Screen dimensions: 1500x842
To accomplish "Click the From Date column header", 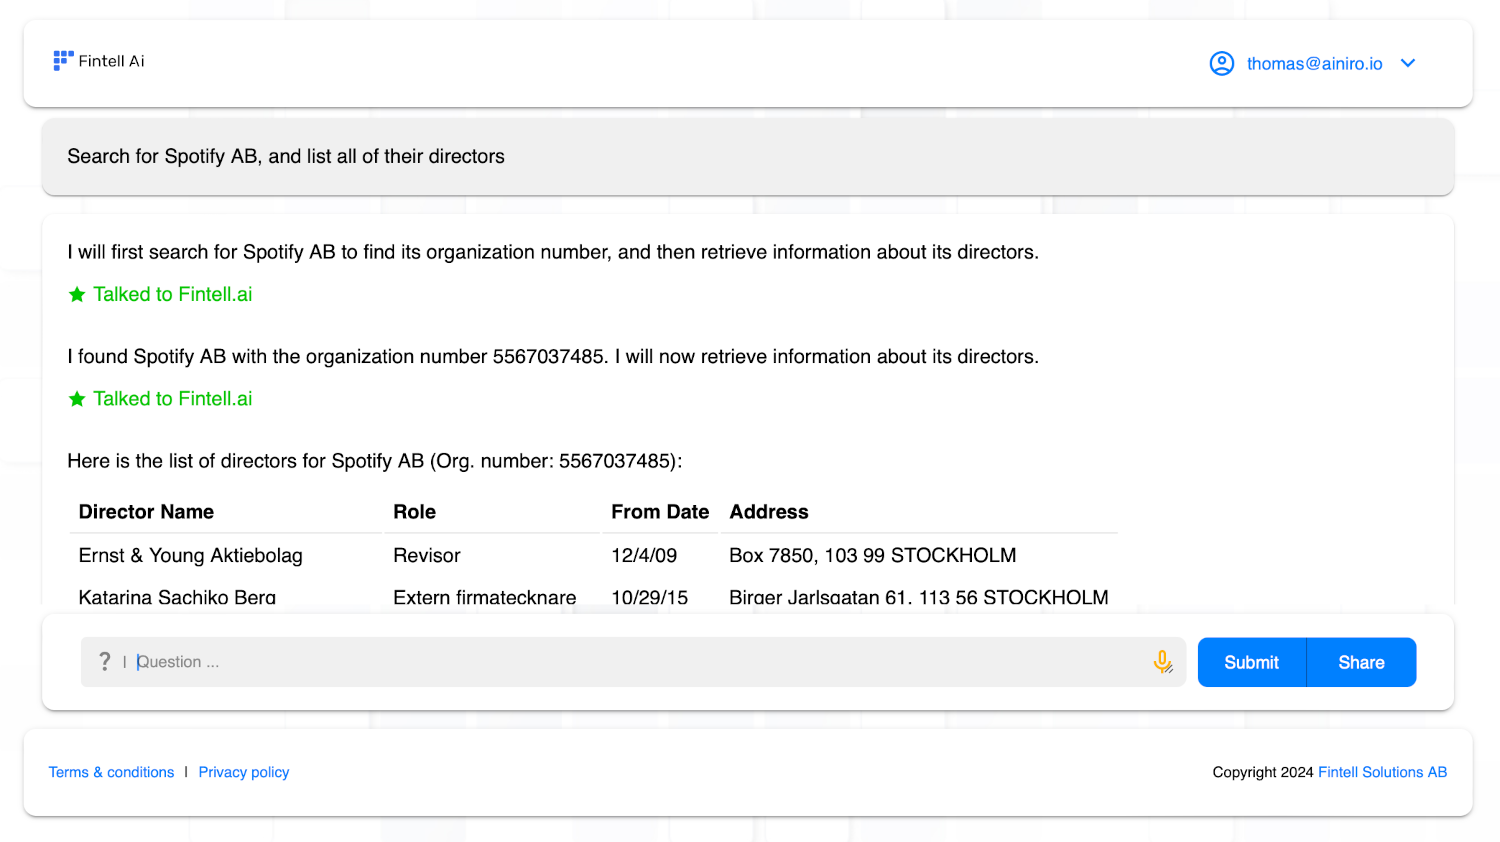I will [x=660, y=512].
